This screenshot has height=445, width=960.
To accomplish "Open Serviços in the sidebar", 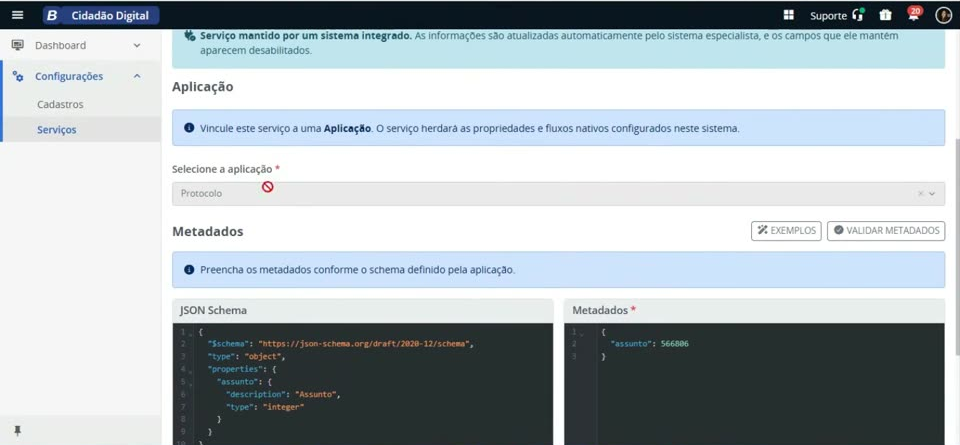I will (56, 130).
